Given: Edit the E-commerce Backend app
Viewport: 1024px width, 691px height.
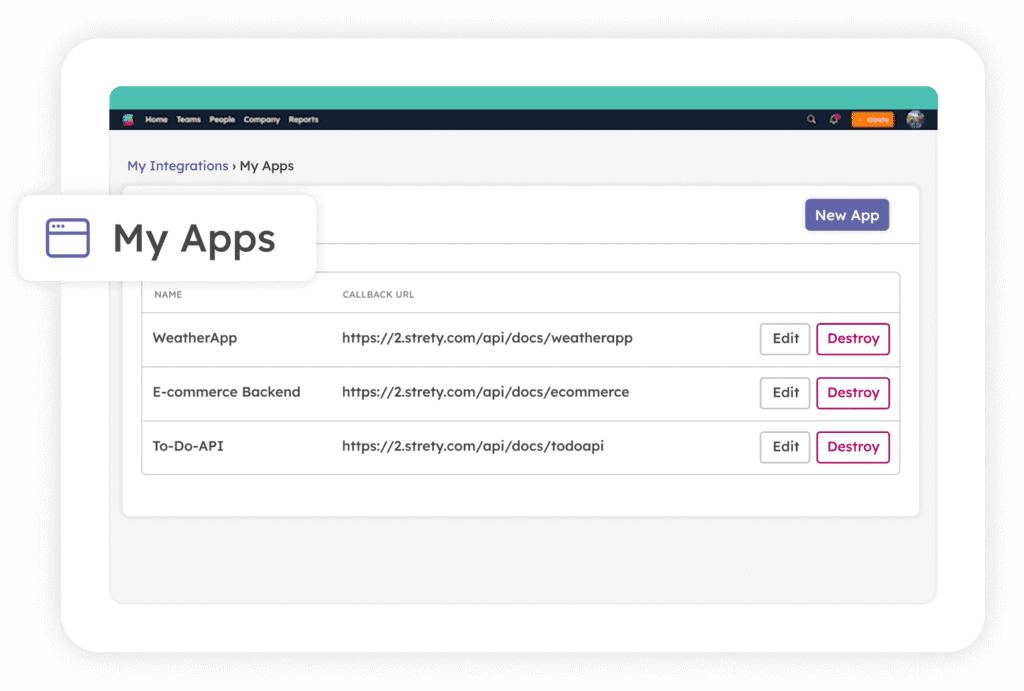Looking at the screenshot, I should click(785, 393).
